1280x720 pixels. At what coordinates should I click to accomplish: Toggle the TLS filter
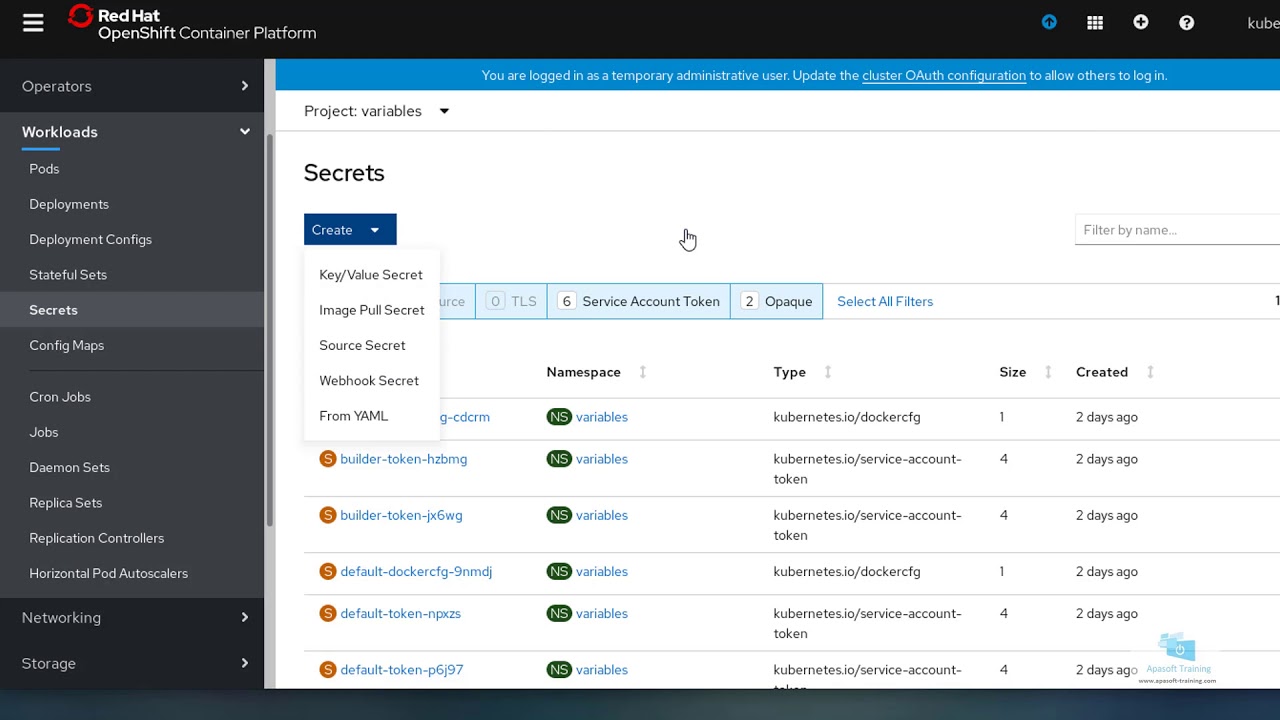pos(512,301)
